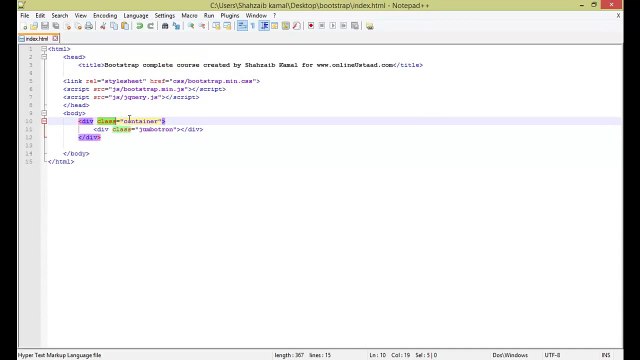The image size is (640, 360).
Task: Click the closing </html> tag
Action: [x=61, y=162]
